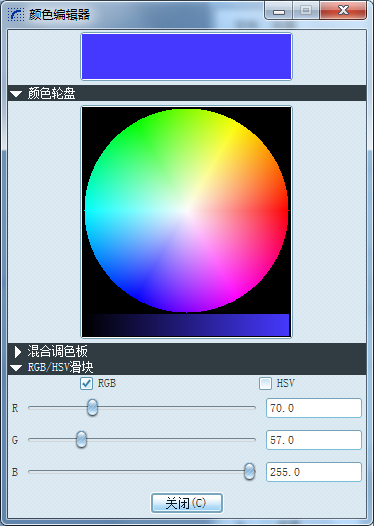Click the R value field 70.0
This screenshot has width=374, height=526.
pyautogui.click(x=314, y=408)
